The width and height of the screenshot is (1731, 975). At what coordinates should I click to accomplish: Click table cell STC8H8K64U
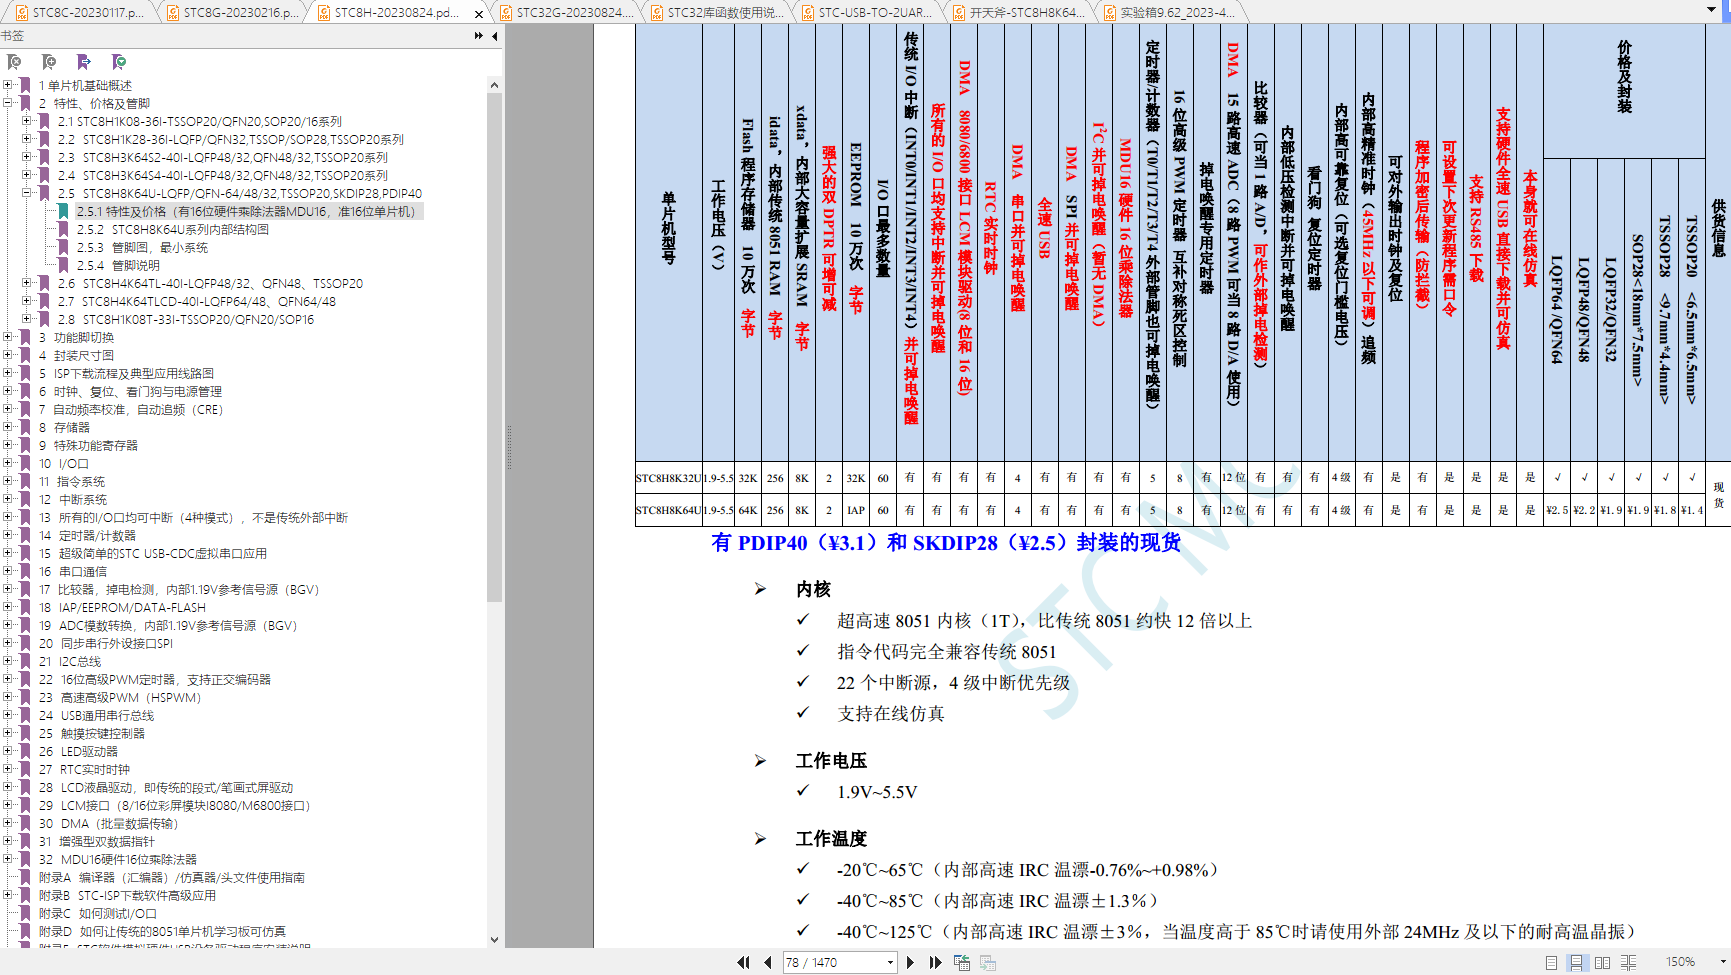click(669, 510)
